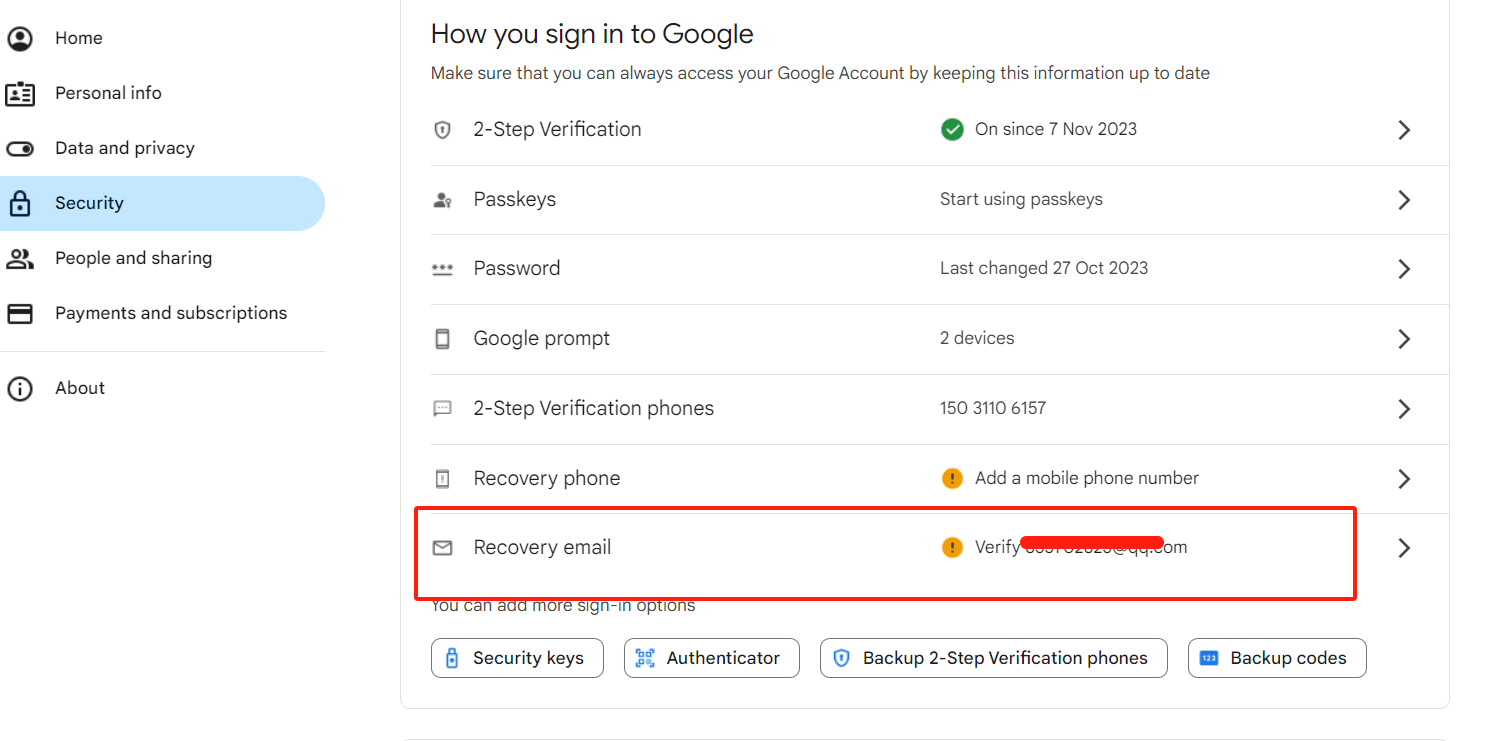Click Add a mobile phone number
This screenshot has height=741, width=1511.
coord(1086,478)
